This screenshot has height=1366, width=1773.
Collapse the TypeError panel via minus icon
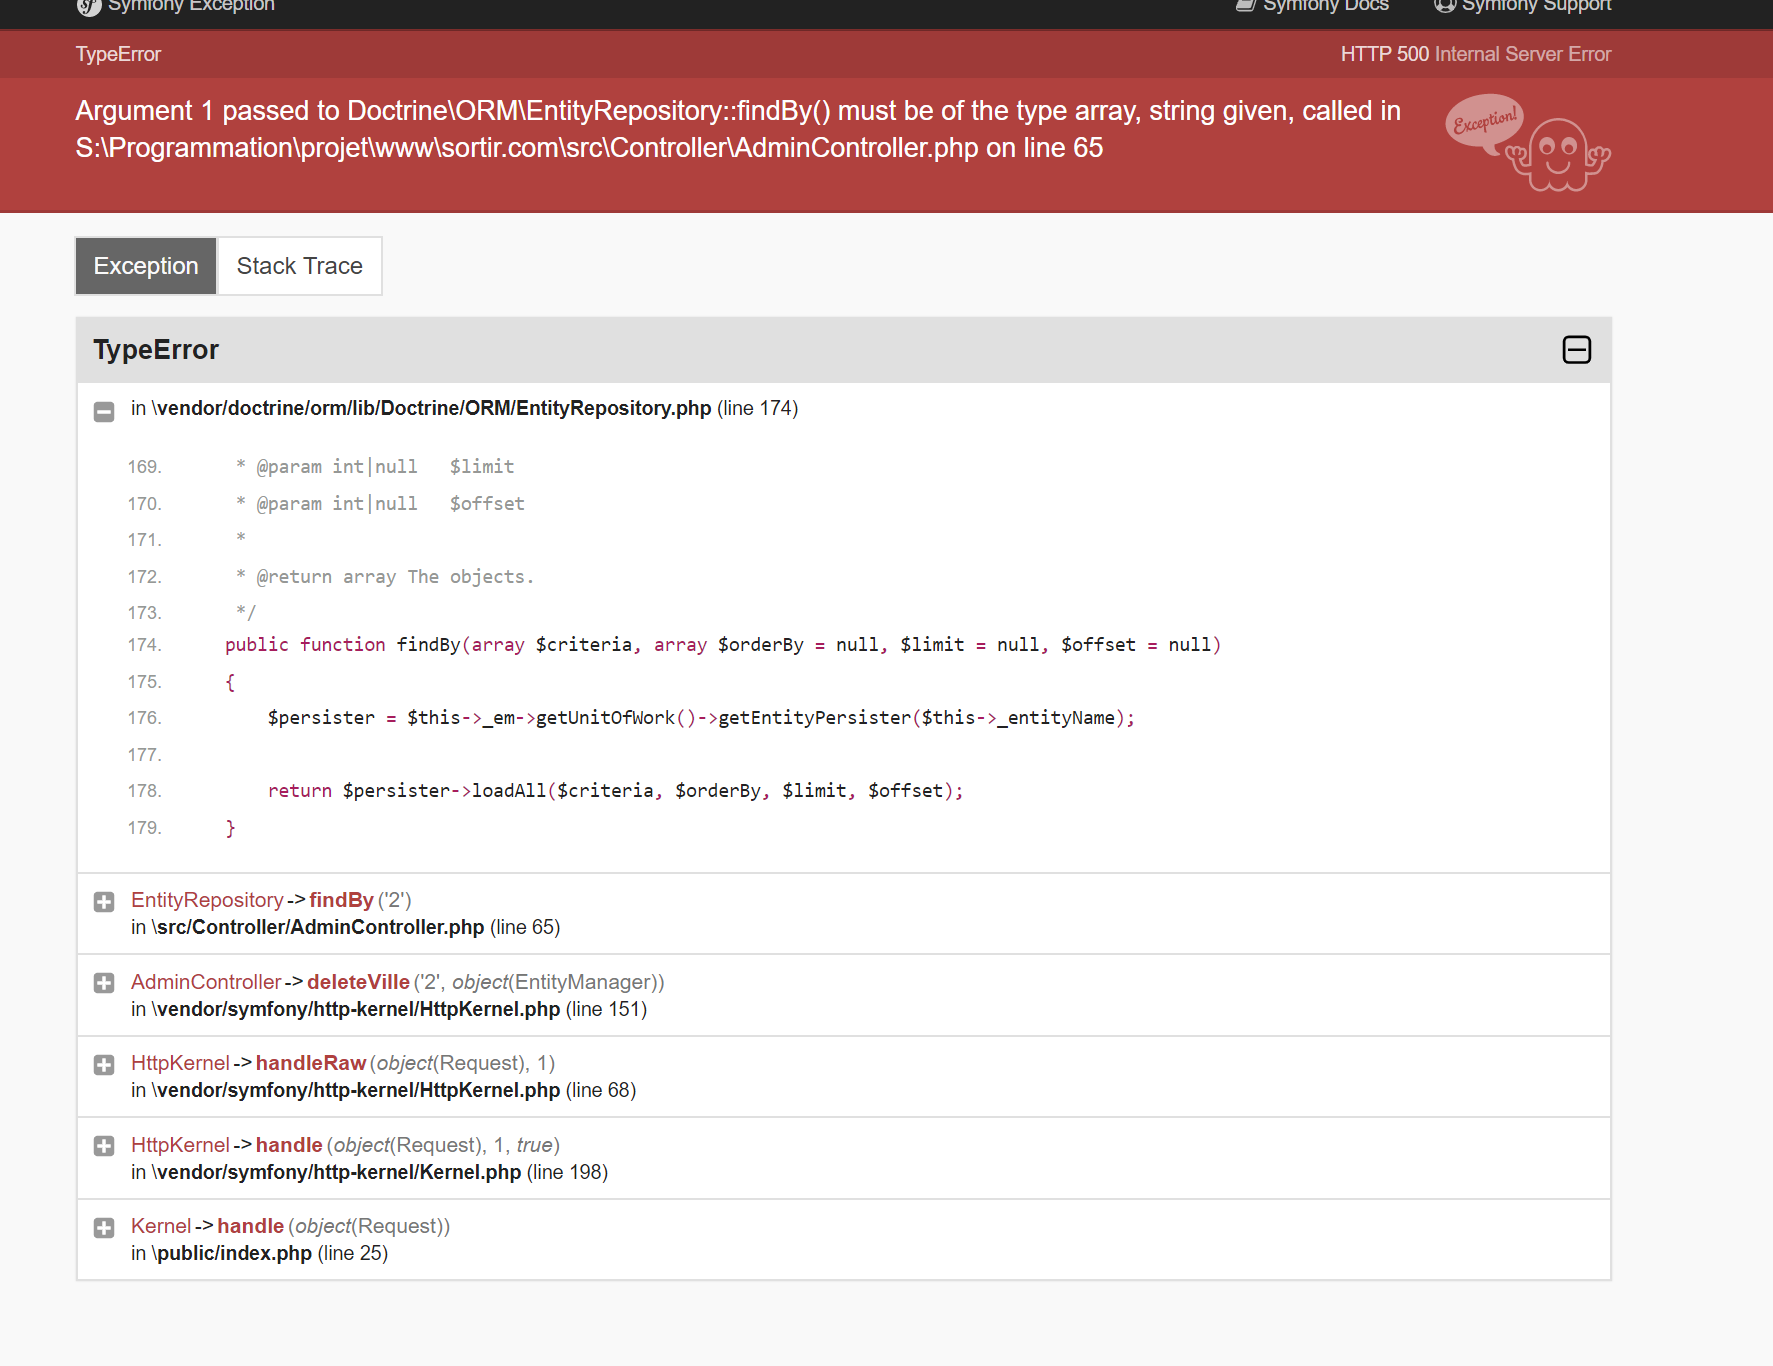coord(1577,350)
